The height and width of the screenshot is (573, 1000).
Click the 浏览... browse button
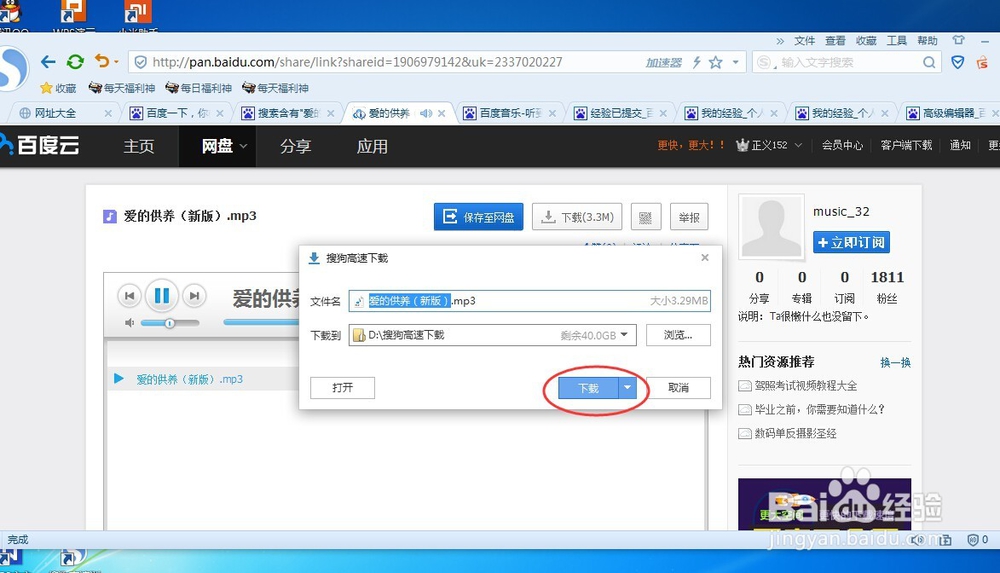(678, 335)
